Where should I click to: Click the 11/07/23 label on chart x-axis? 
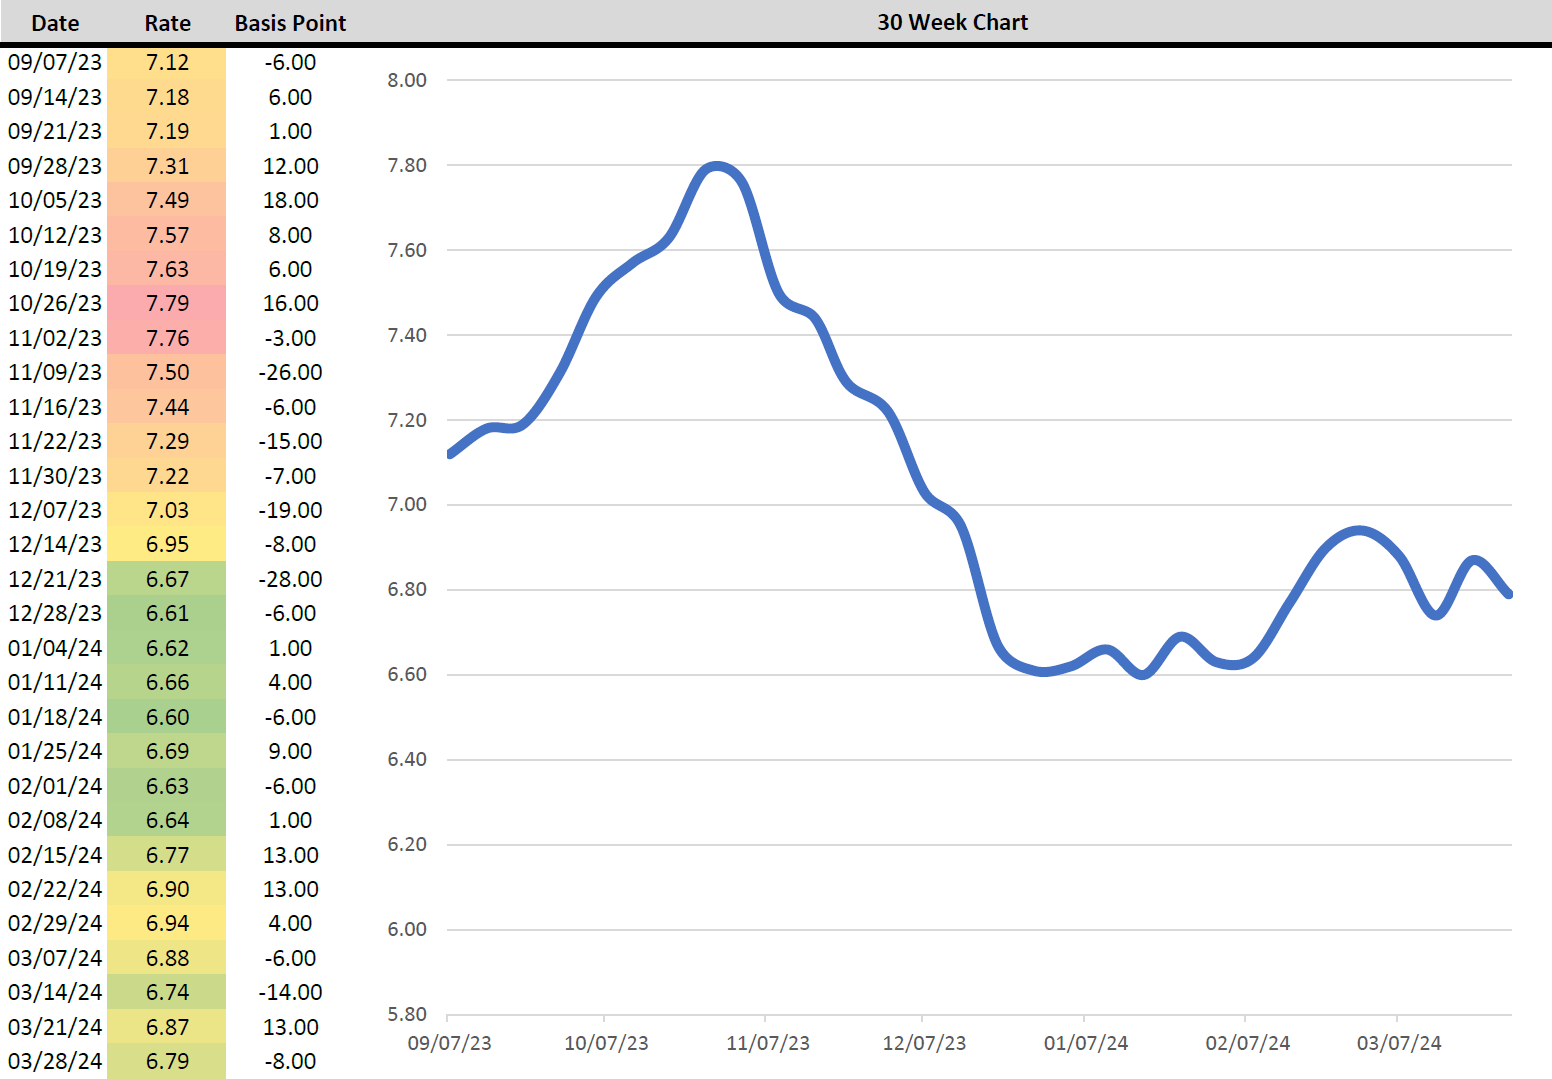tap(767, 1043)
